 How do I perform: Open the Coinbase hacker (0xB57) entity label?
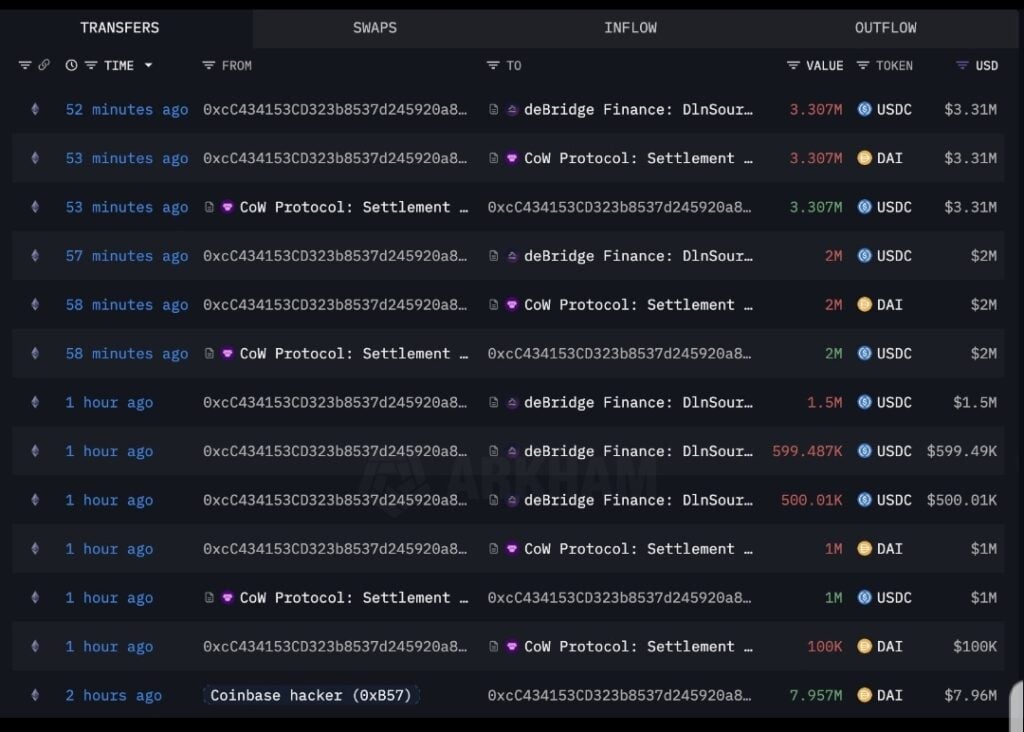(x=311, y=695)
